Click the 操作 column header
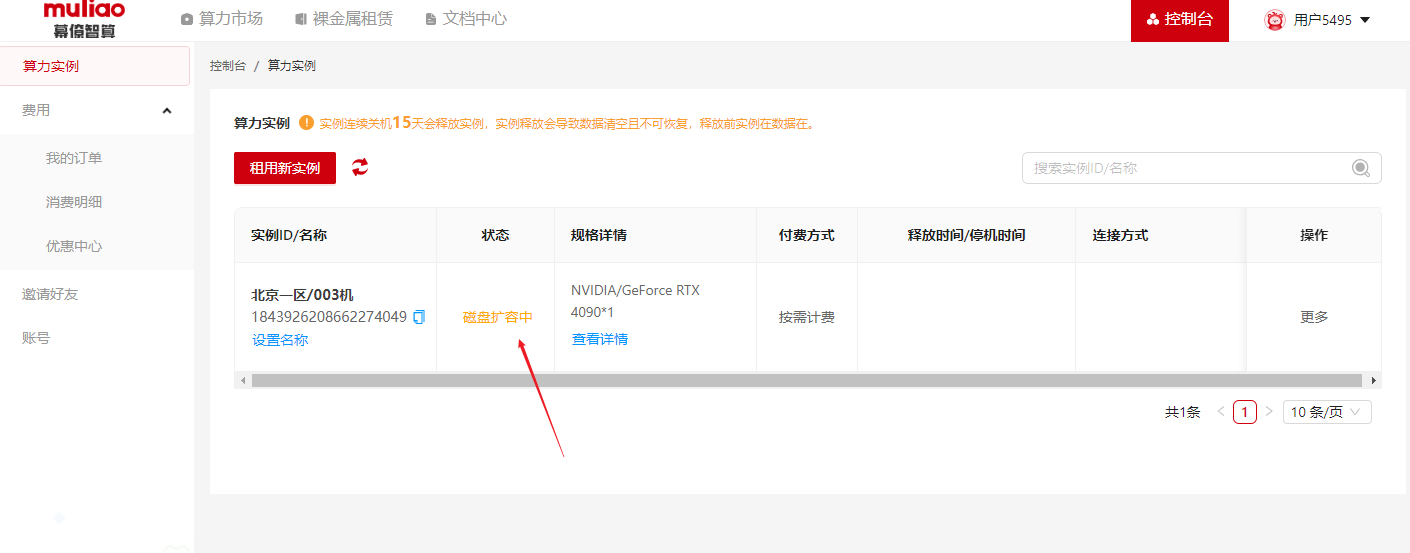The width and height of the screenshot is (1410, 553). (1314, 235)
